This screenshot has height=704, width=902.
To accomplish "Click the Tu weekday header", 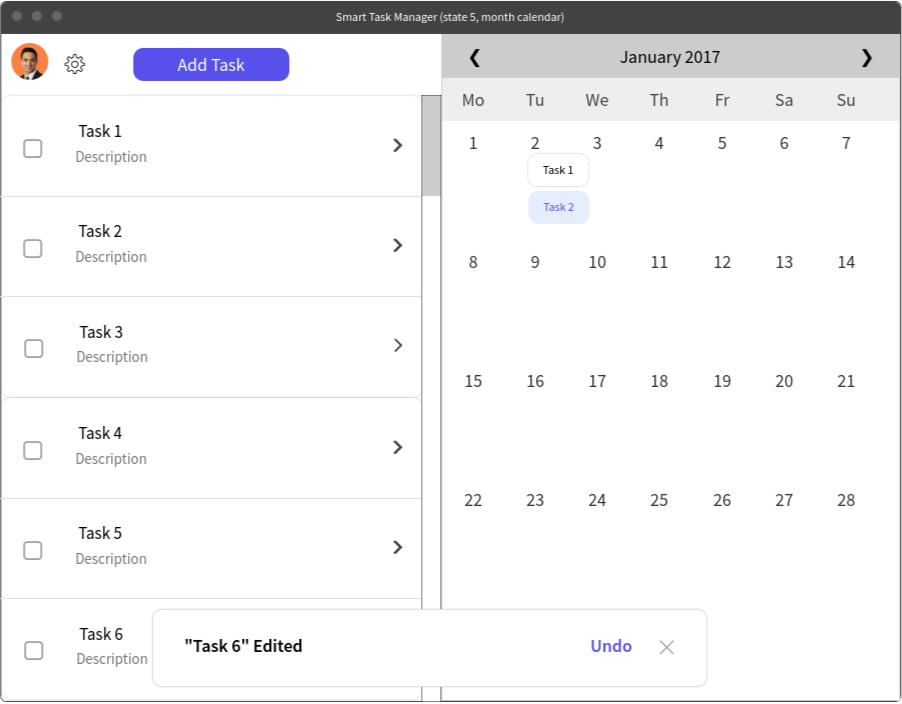I will click(535, 100).
